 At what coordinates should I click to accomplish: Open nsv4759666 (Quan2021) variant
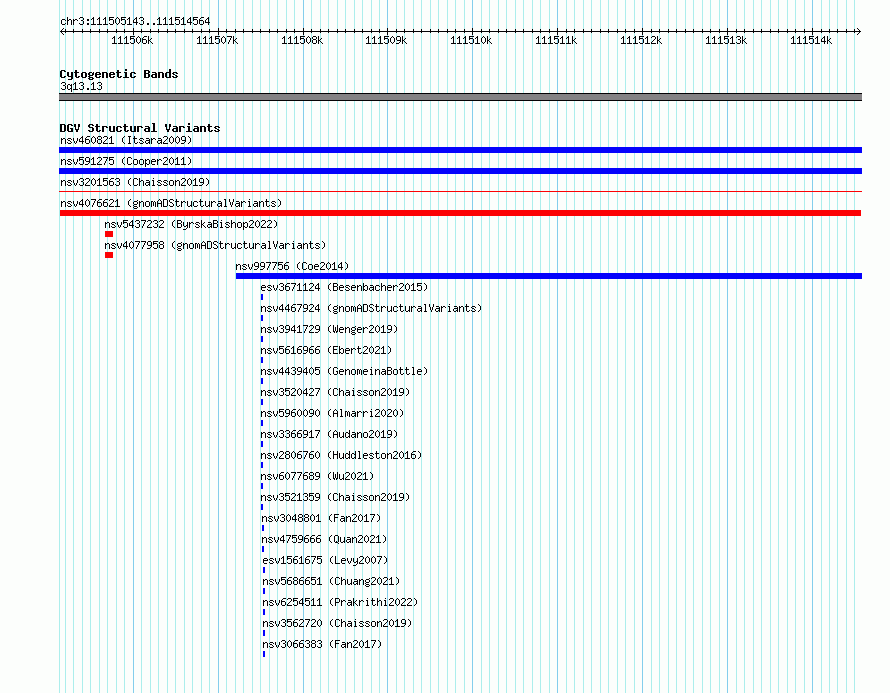click(x=324, y=539)
